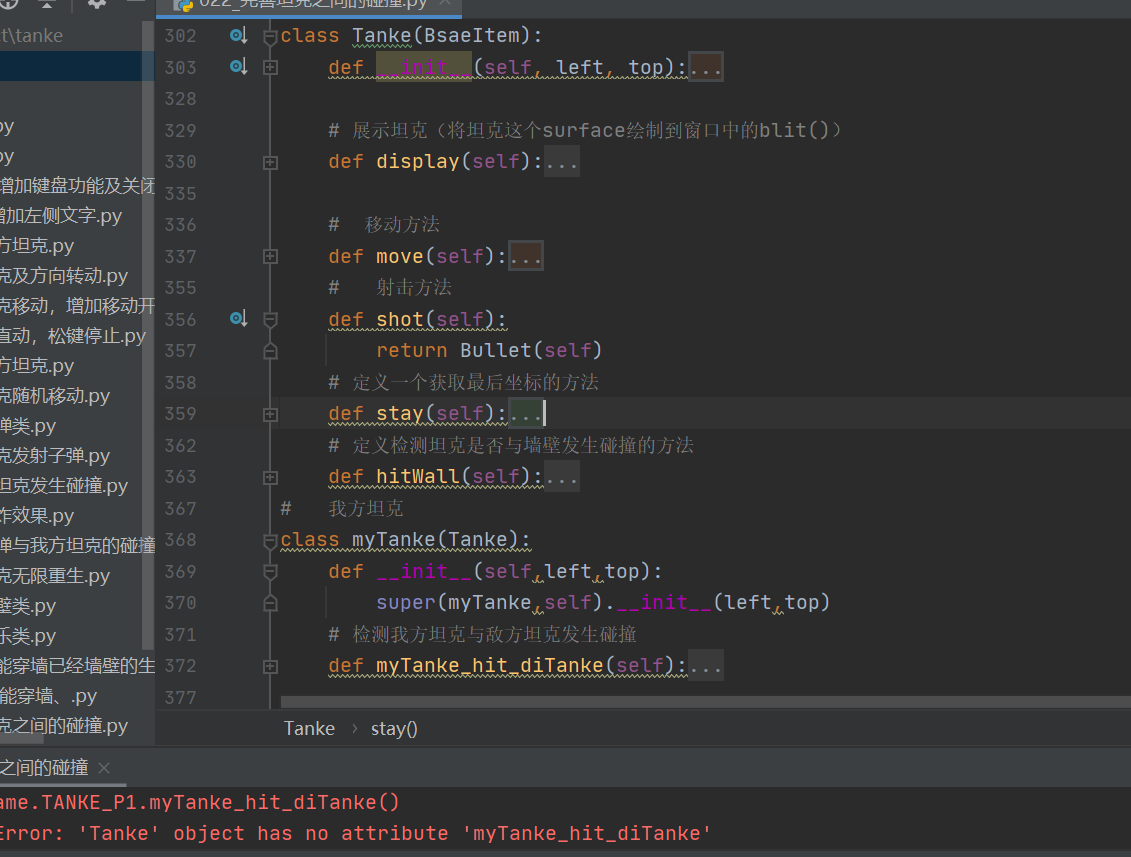This screenshot has width=1131, height=857.
Task: Click Bullet in return Bullet(self)
Action: click(x=495, y=351)
